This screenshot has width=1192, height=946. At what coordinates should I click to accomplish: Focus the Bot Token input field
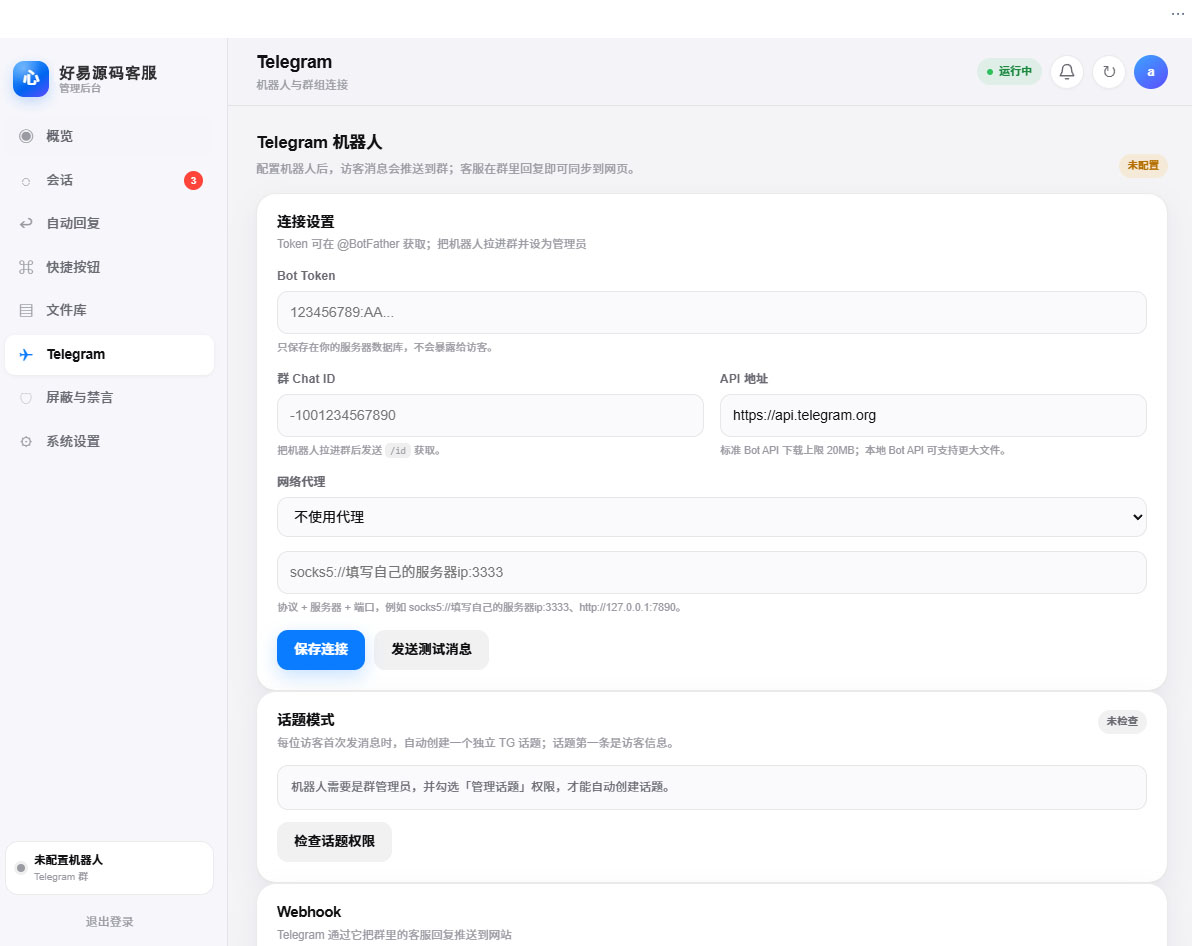tap(712, 313)
